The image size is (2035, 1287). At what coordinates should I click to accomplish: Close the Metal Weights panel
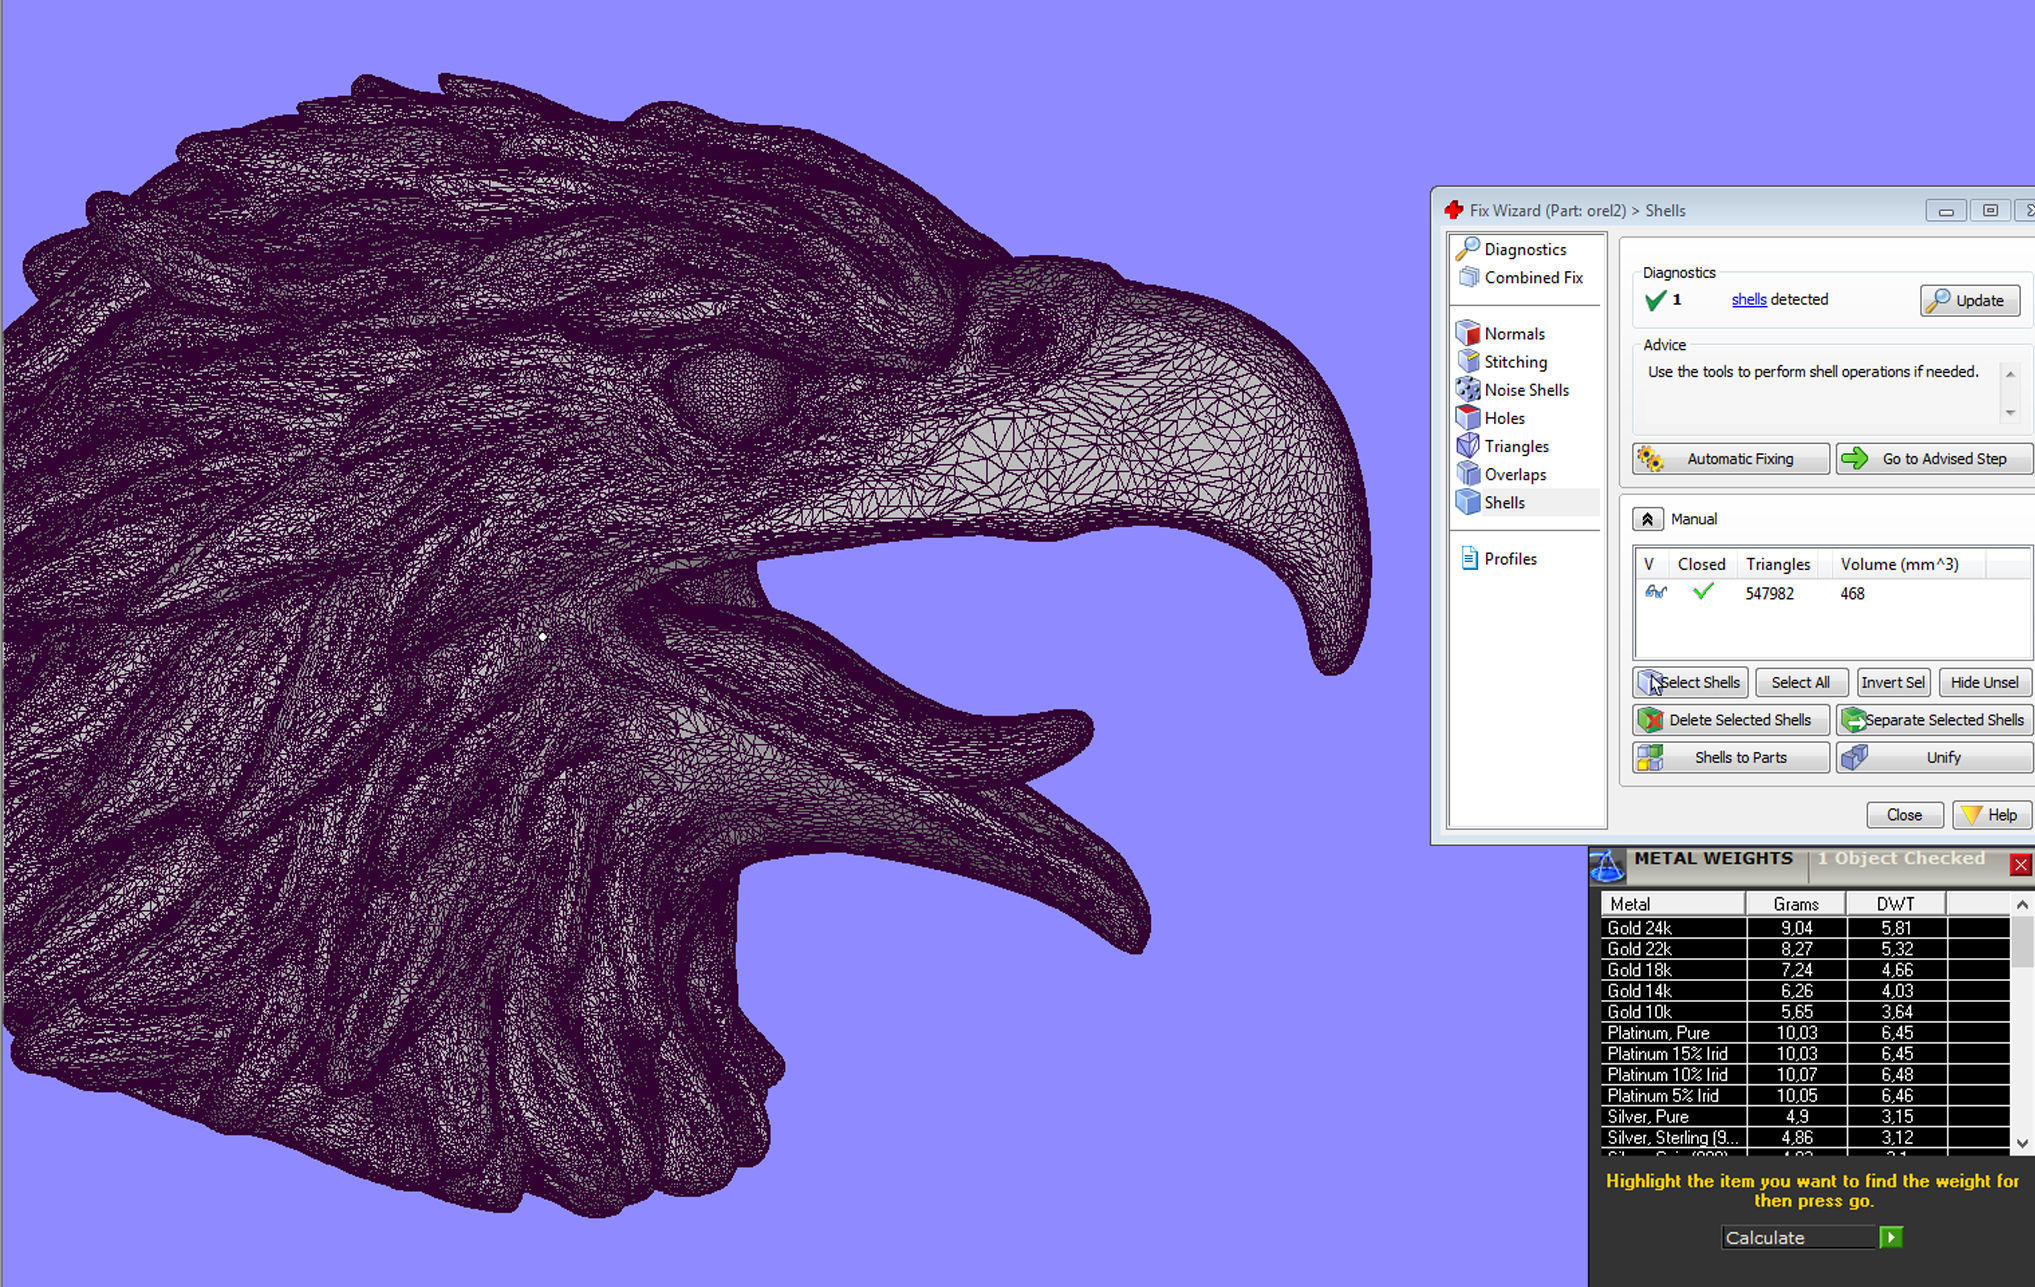point(2020,865)
